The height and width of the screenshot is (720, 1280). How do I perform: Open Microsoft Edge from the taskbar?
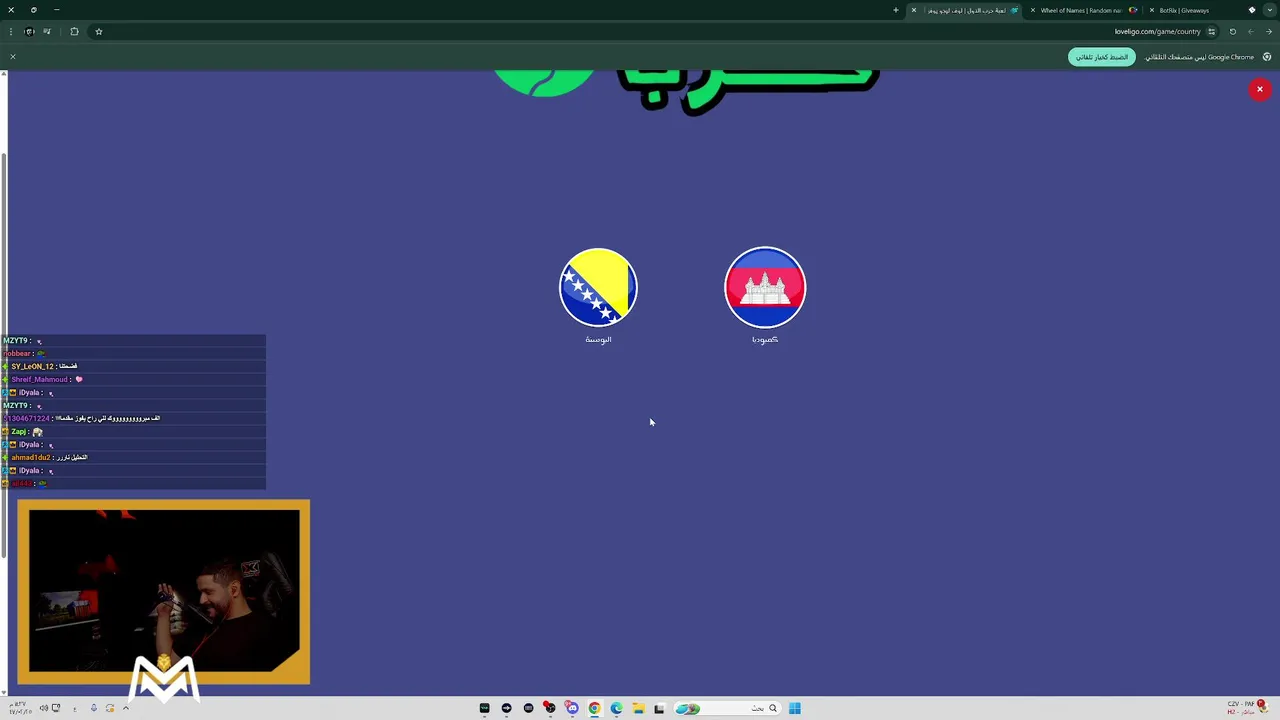pos(616,708)
